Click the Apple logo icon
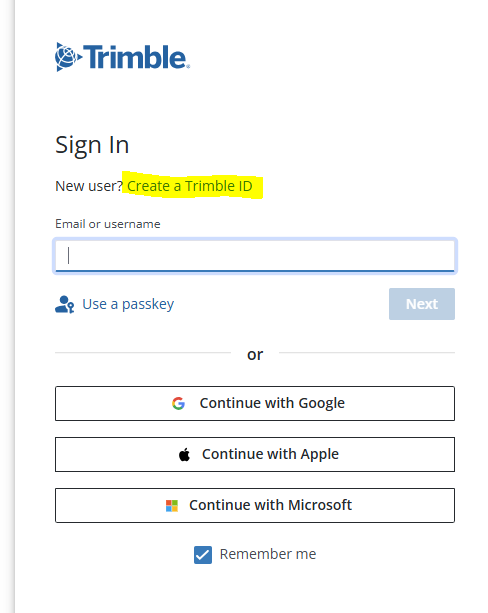The image size is (488, 613). coord(184,454)
